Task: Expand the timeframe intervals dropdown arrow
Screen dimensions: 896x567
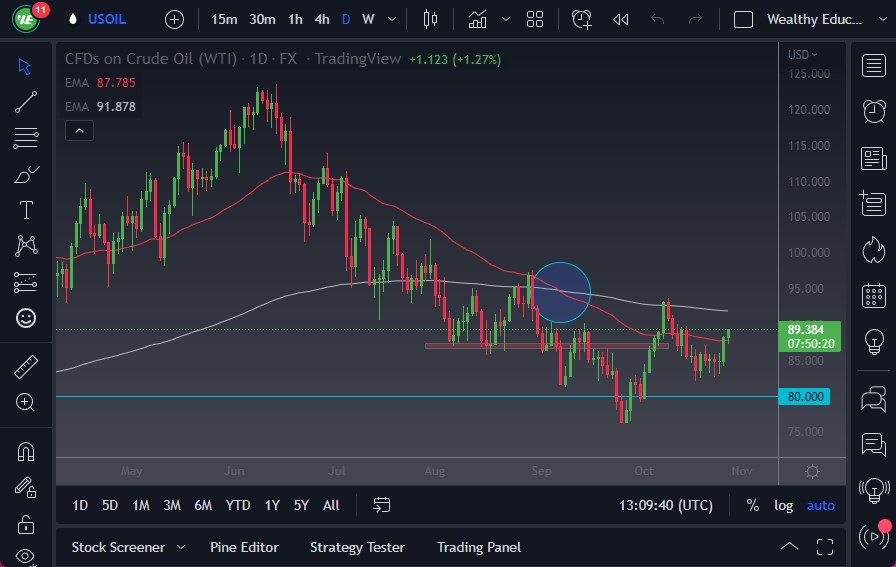Action: click(391, 19)
